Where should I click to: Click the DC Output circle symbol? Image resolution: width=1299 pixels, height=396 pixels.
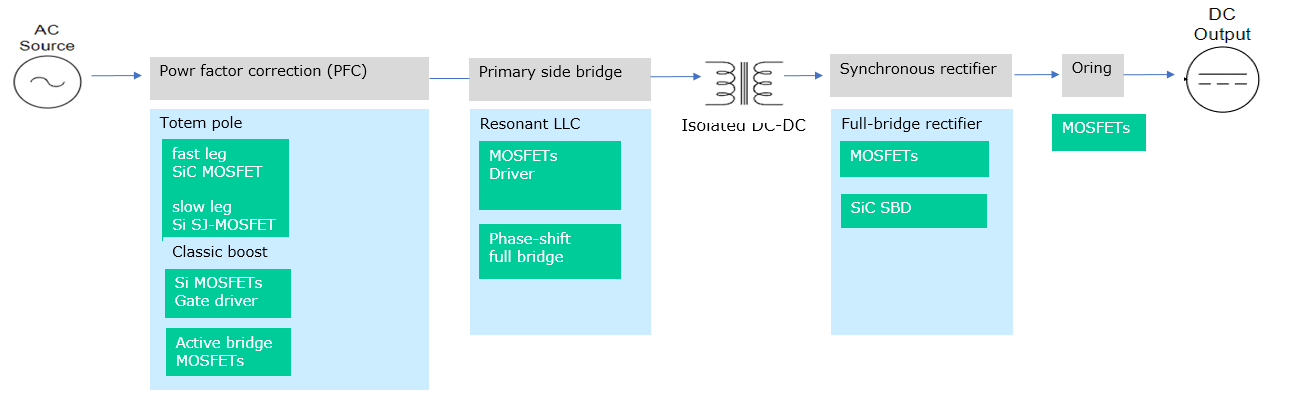1222,79
